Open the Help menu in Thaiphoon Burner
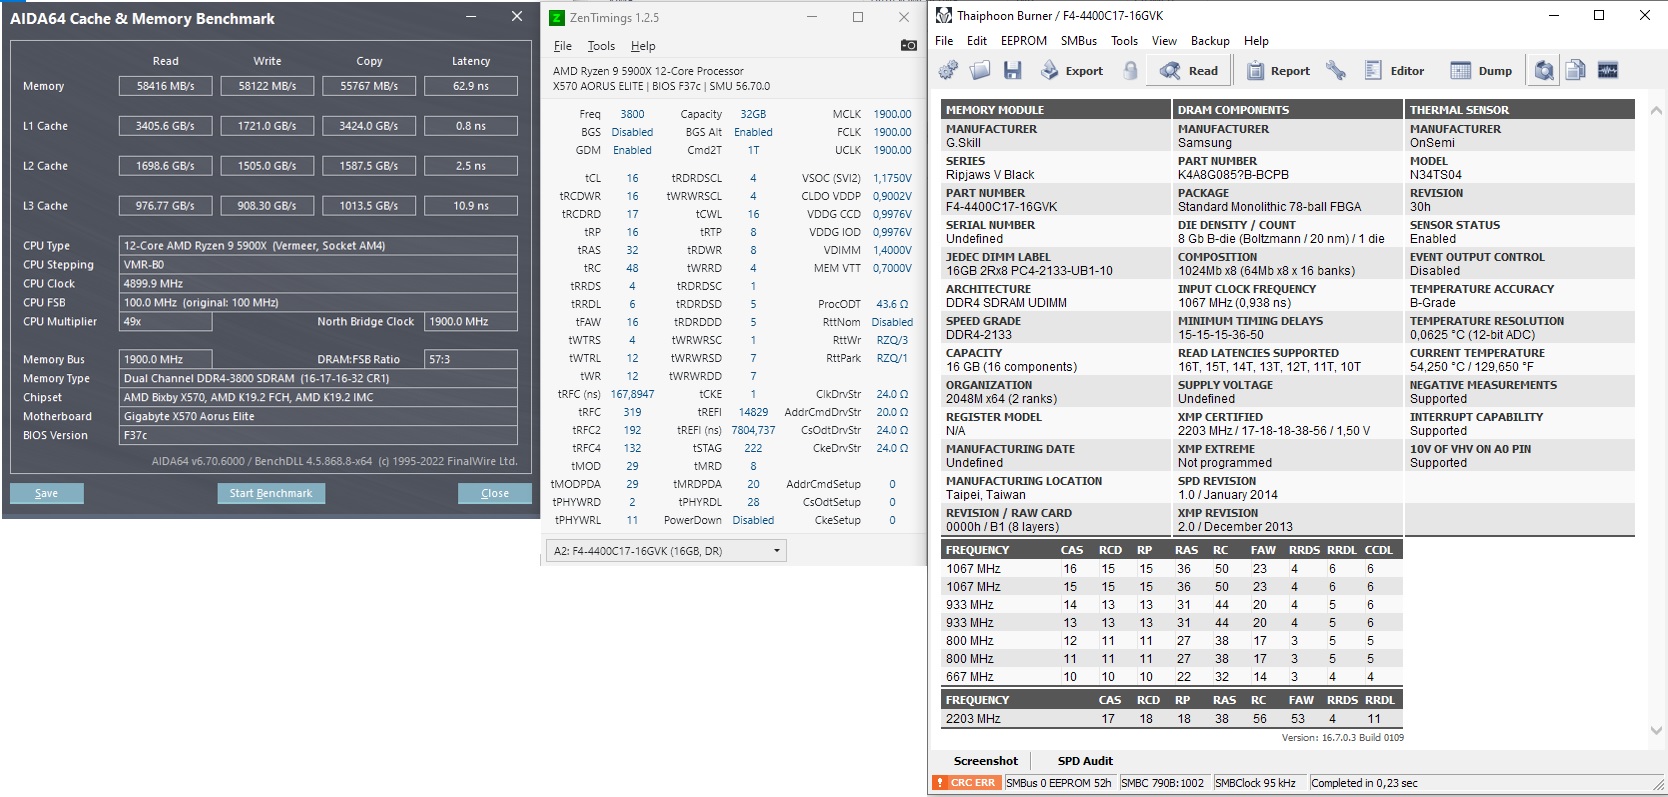Image resolution: width=1668 pixels, height=797 pixels. (x=1256, y=41)
